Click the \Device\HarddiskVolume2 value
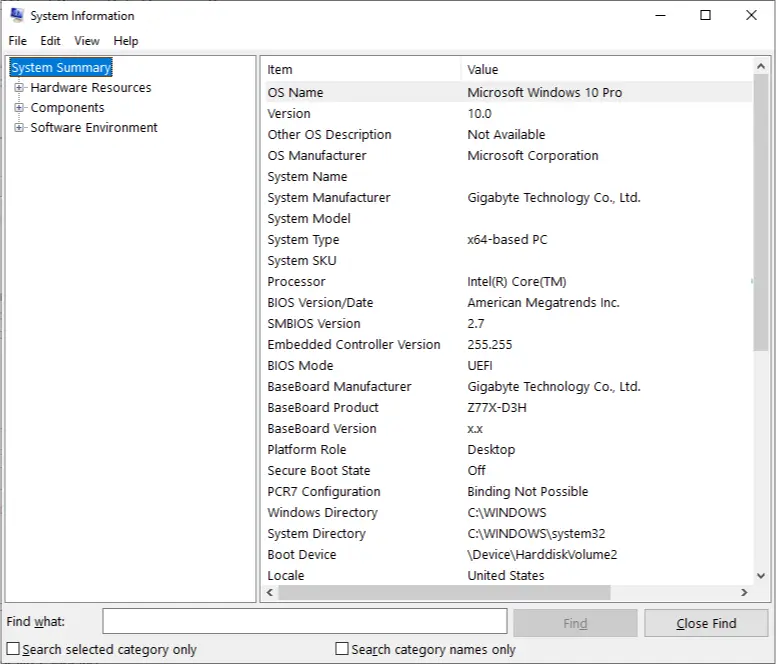 click(x=542, y=555)
